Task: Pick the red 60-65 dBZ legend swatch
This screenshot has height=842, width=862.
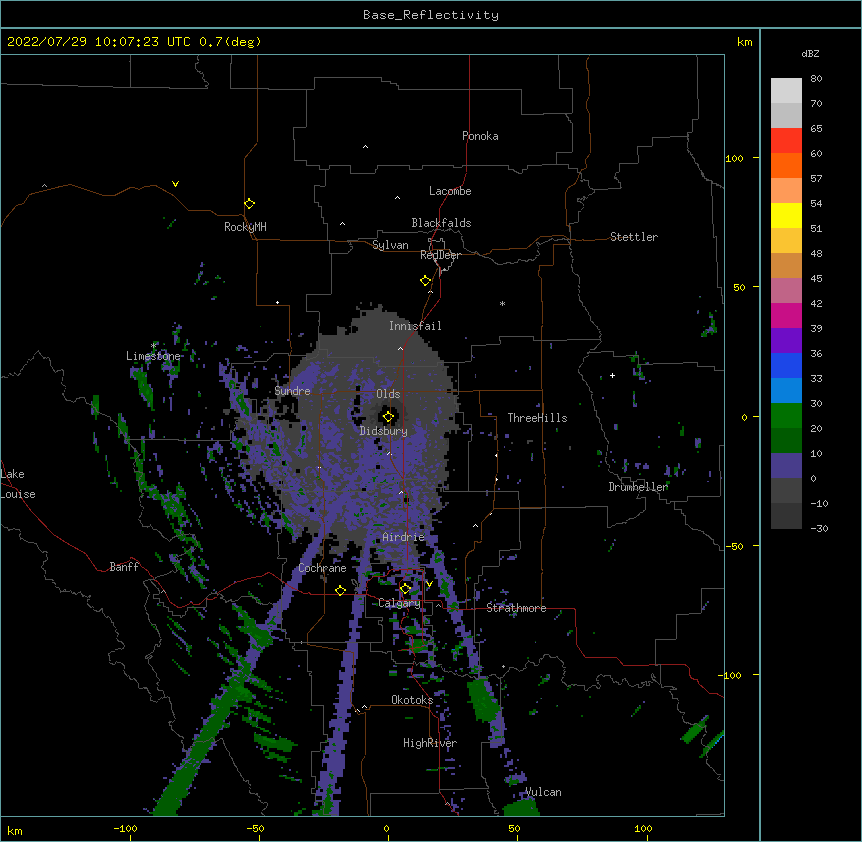Action: [786, 140]
